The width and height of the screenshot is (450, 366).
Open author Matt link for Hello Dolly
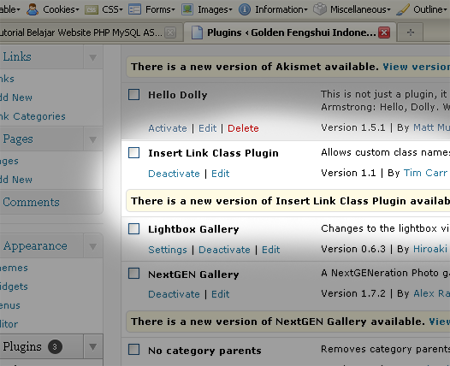[432, 128]
